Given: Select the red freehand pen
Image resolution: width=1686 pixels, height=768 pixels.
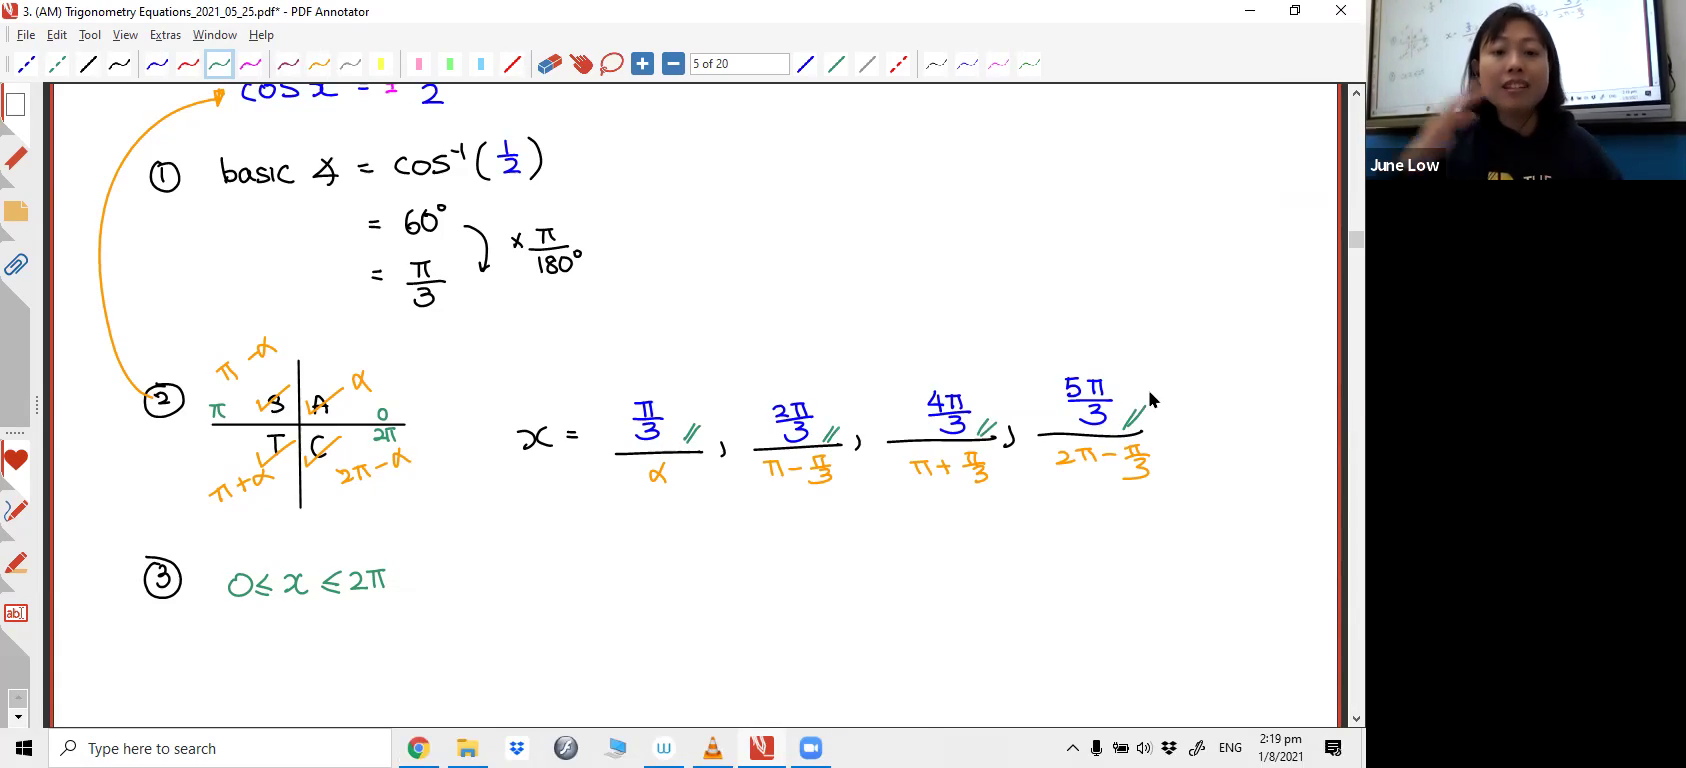Looking at the screenshot, I should click(x=188, y=64).
